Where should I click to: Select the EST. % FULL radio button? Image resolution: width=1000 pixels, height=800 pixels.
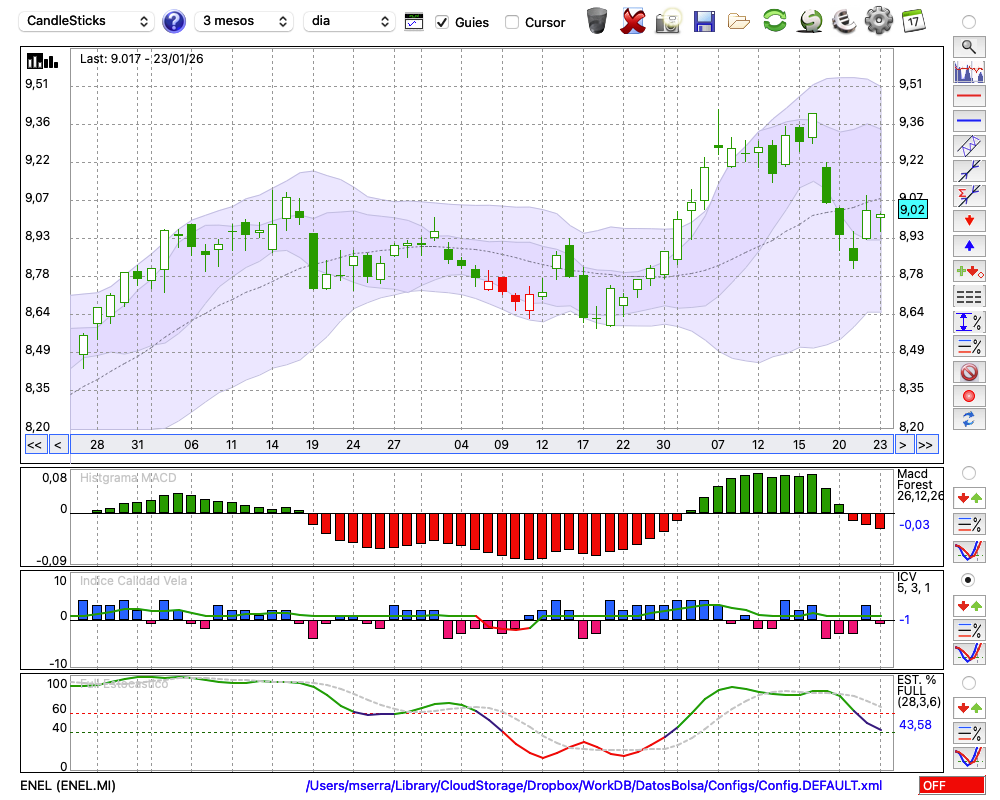(x=968, y=683)
